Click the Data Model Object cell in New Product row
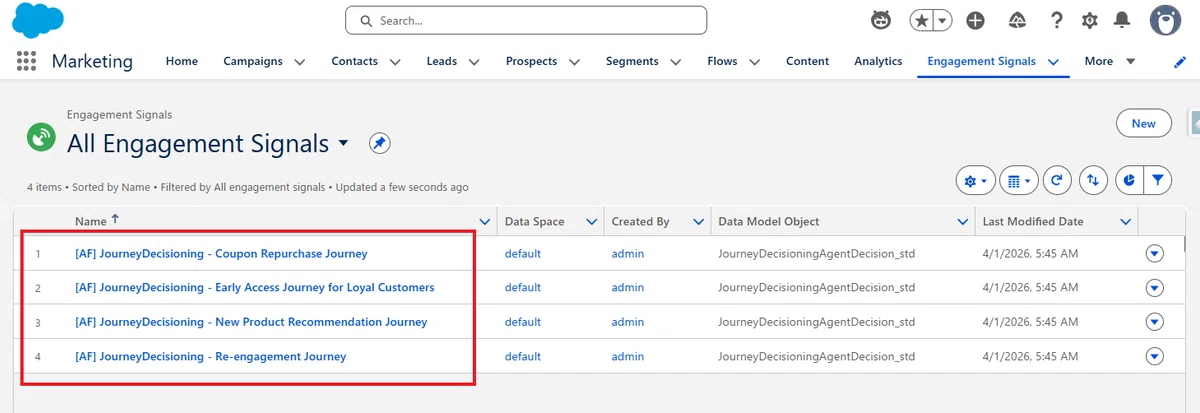Screen dimensions: 1200x413 pos(817,322)
